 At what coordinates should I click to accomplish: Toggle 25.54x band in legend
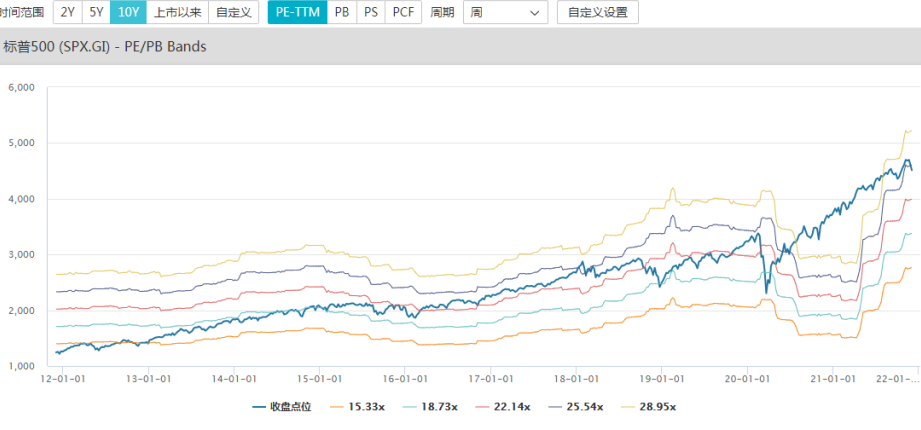(x=577, y=407)
